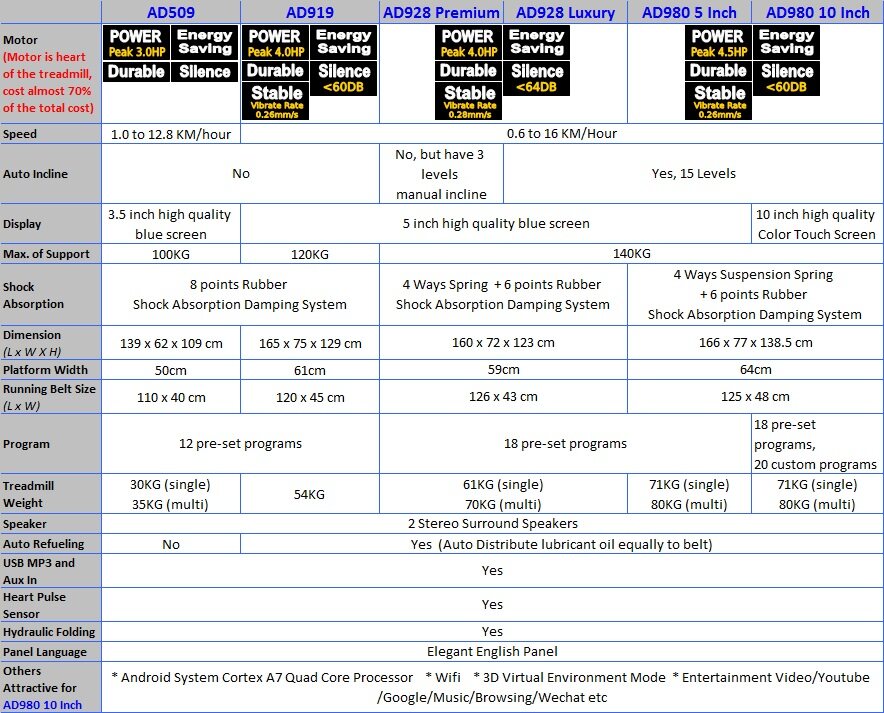The height and width of the screenshot is (713, 884).
Task: Click '2 Stereo Surround Speakers' cell
Action: click(492, 524)
